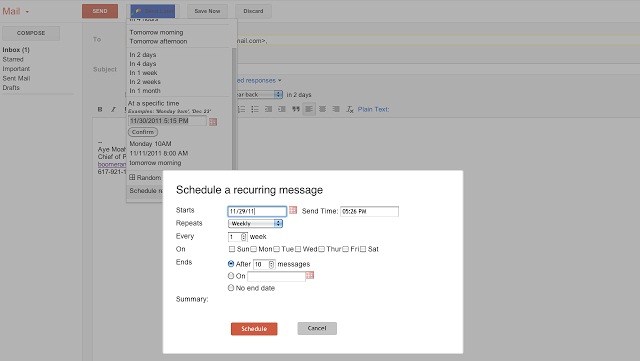Check the Sun day checkbox
Screen dimensions: 640x361
[x=232, y=249]
